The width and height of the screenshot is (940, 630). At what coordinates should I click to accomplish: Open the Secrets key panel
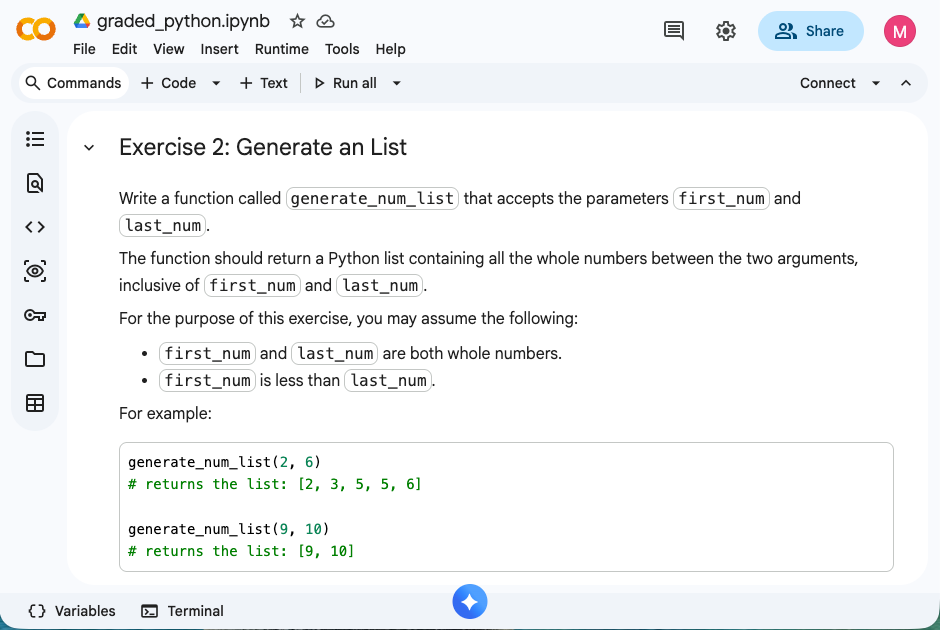tap(35, 315)
